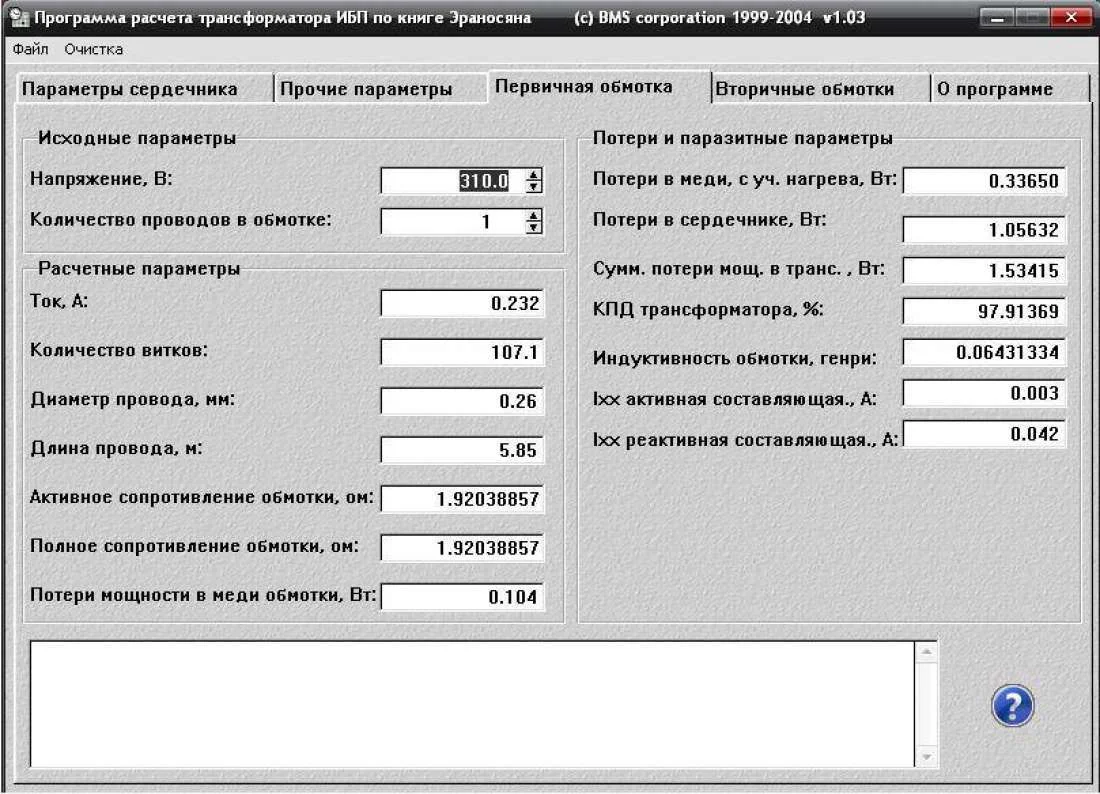Click text area scrollbar up arrow
This screenshot has width=1100, height=794.
click(926, 652)
